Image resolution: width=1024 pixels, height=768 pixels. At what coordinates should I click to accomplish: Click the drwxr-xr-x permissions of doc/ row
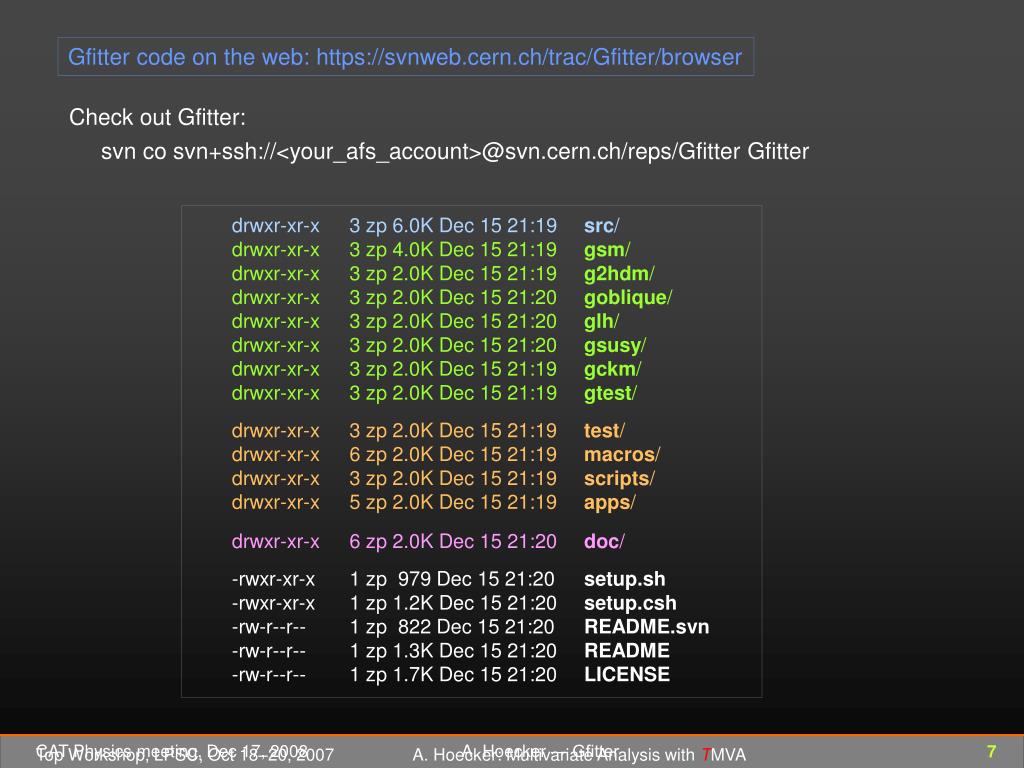coord(276,541)
